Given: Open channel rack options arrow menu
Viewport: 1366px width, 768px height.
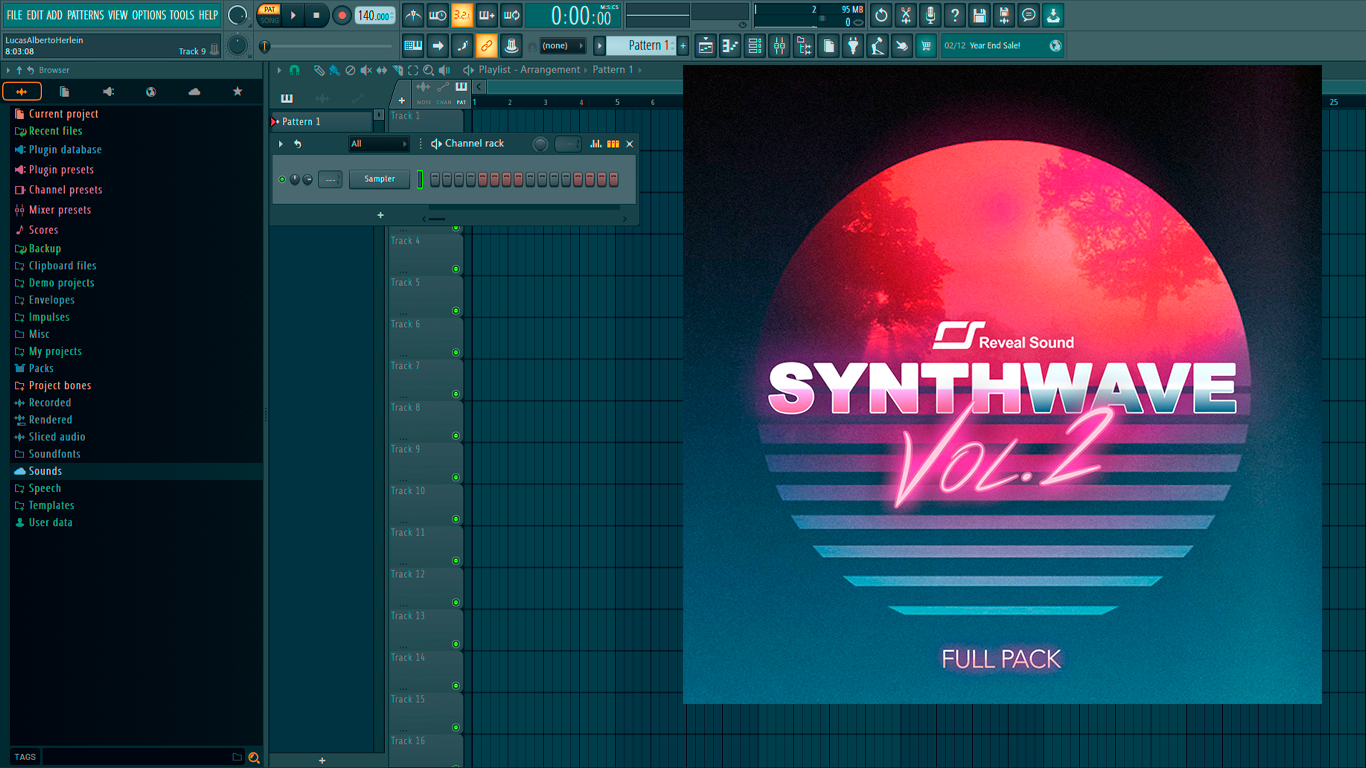Looking at the screenshot, I should pos(281,144).
